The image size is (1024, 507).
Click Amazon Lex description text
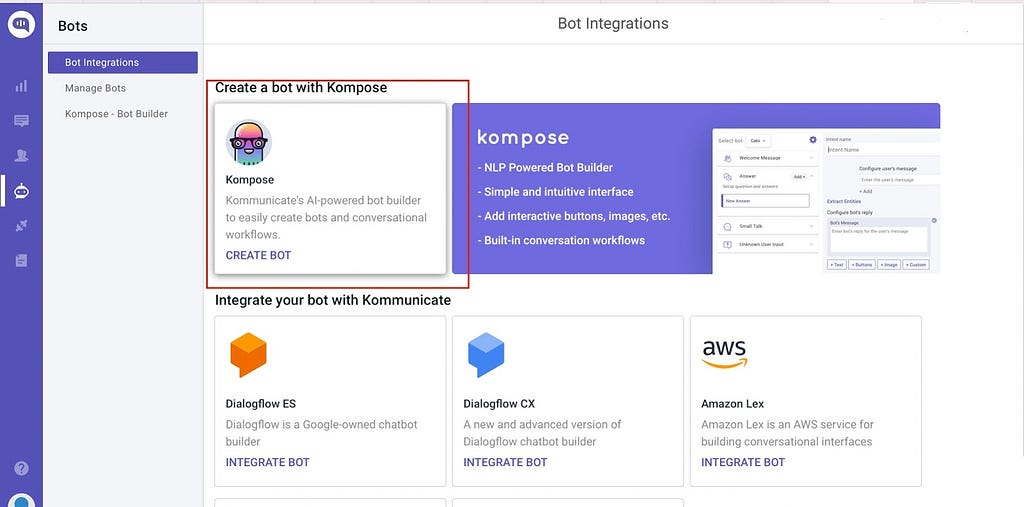787,433
